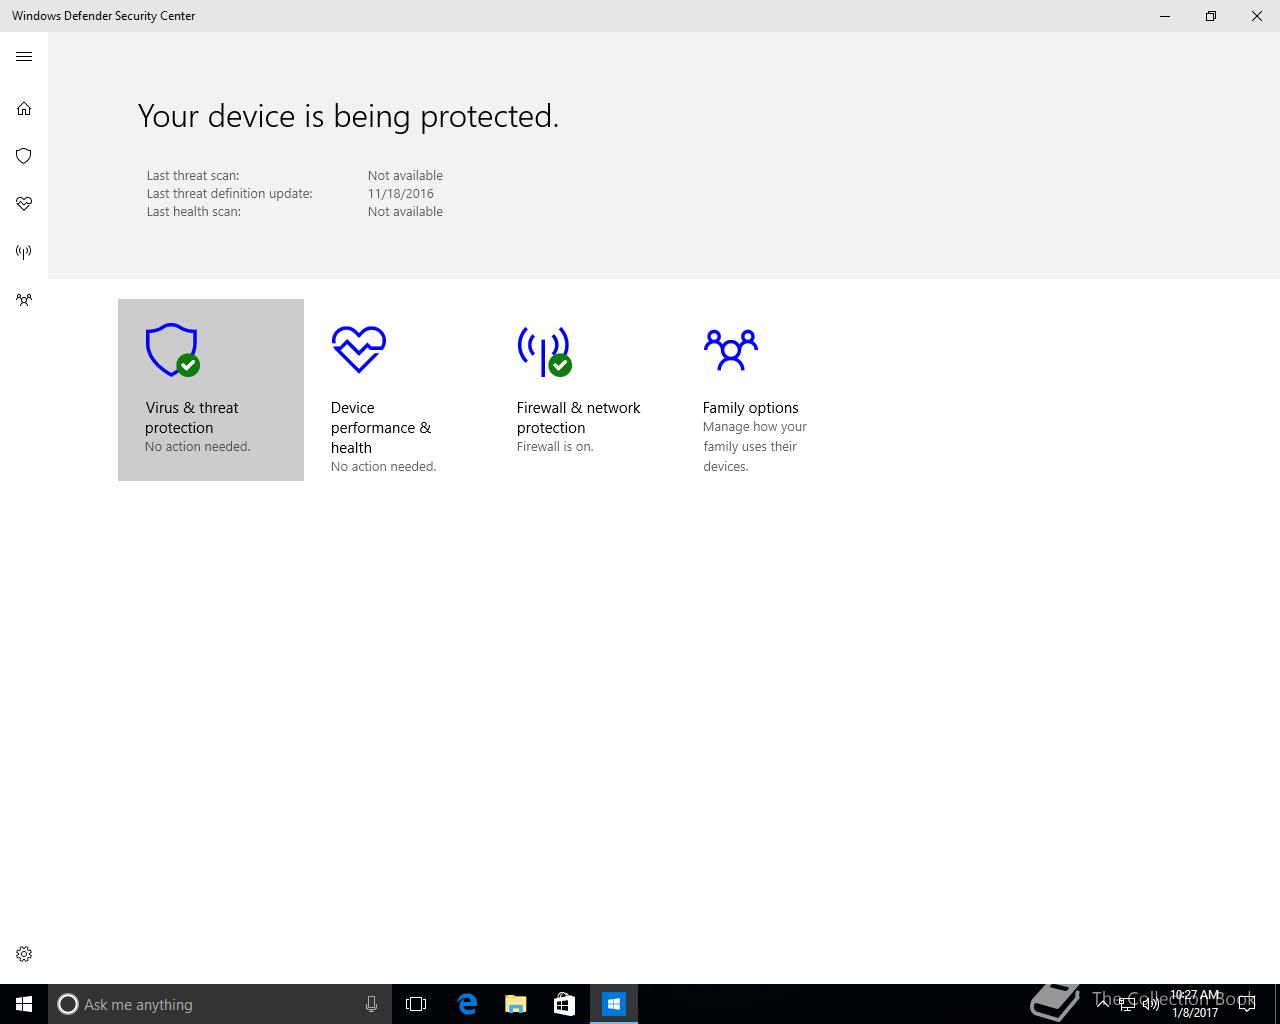Click the Cortana 'Ask me anything' search box
Viewport: 1280px width, 1024px height.
218,1004
